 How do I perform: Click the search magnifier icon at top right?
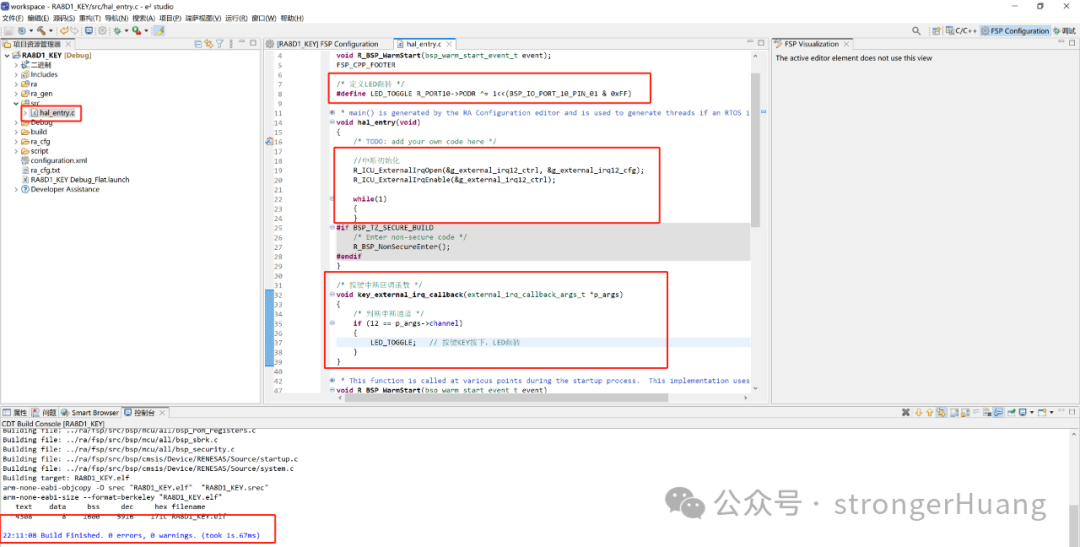[x=916, y=31]
